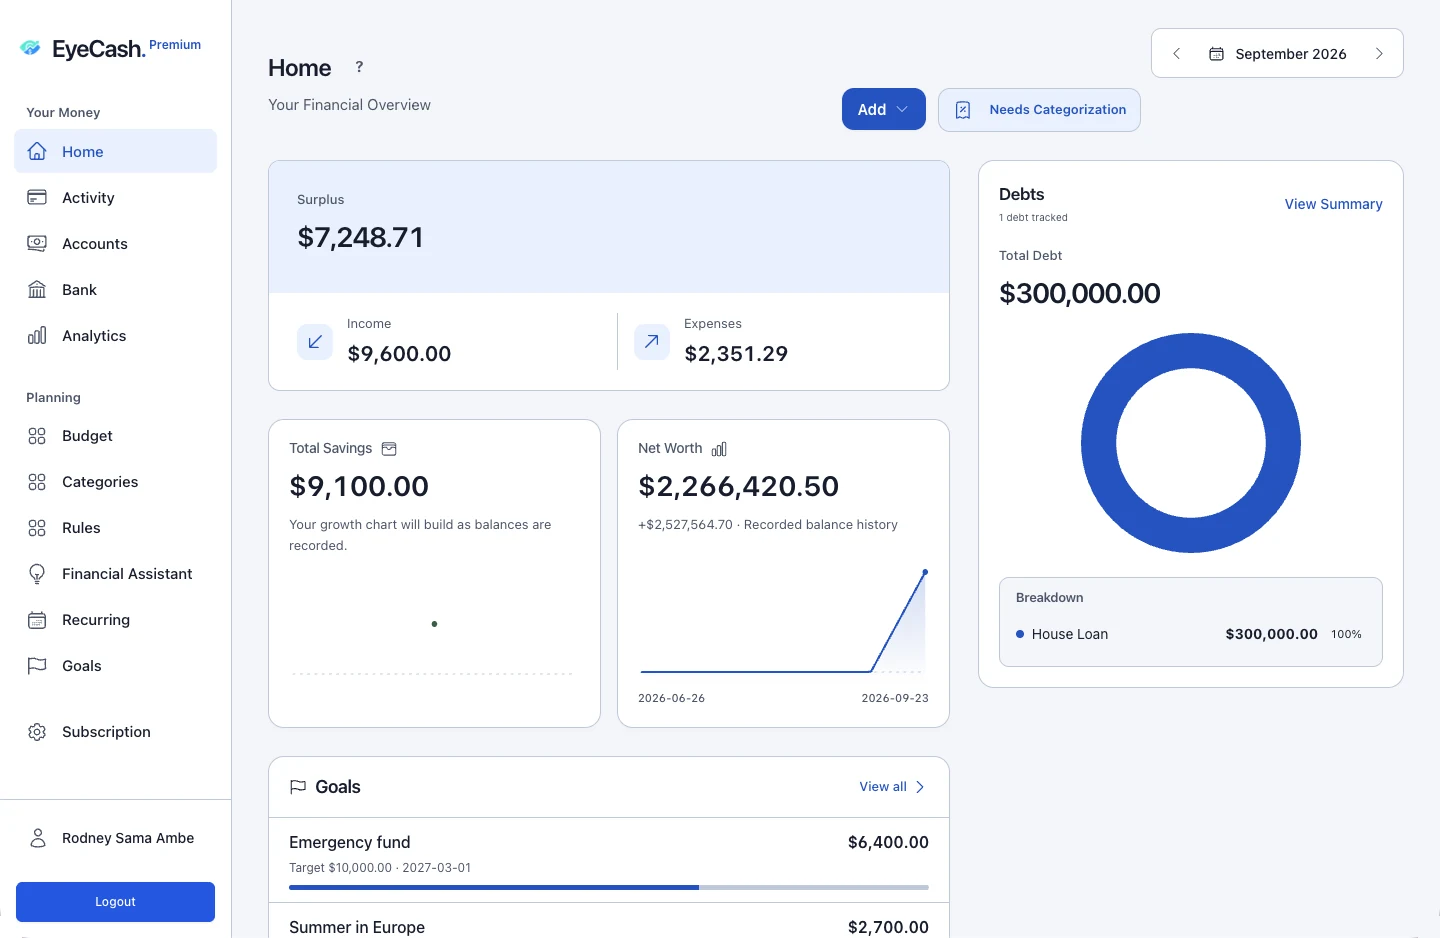Click the '1 debt tracked' text
Image resolution: width=1440 pixels, height=938 pixels.
1033,217
